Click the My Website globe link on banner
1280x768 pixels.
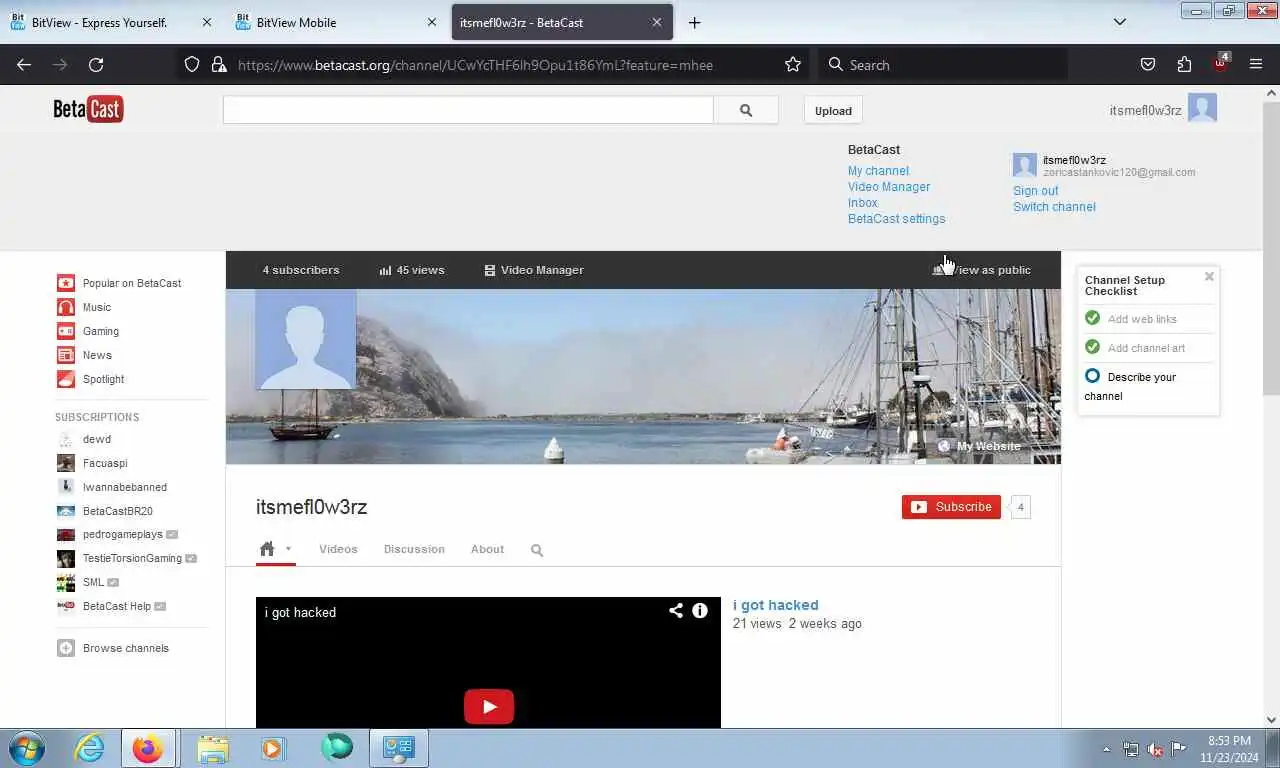(979, 446)
